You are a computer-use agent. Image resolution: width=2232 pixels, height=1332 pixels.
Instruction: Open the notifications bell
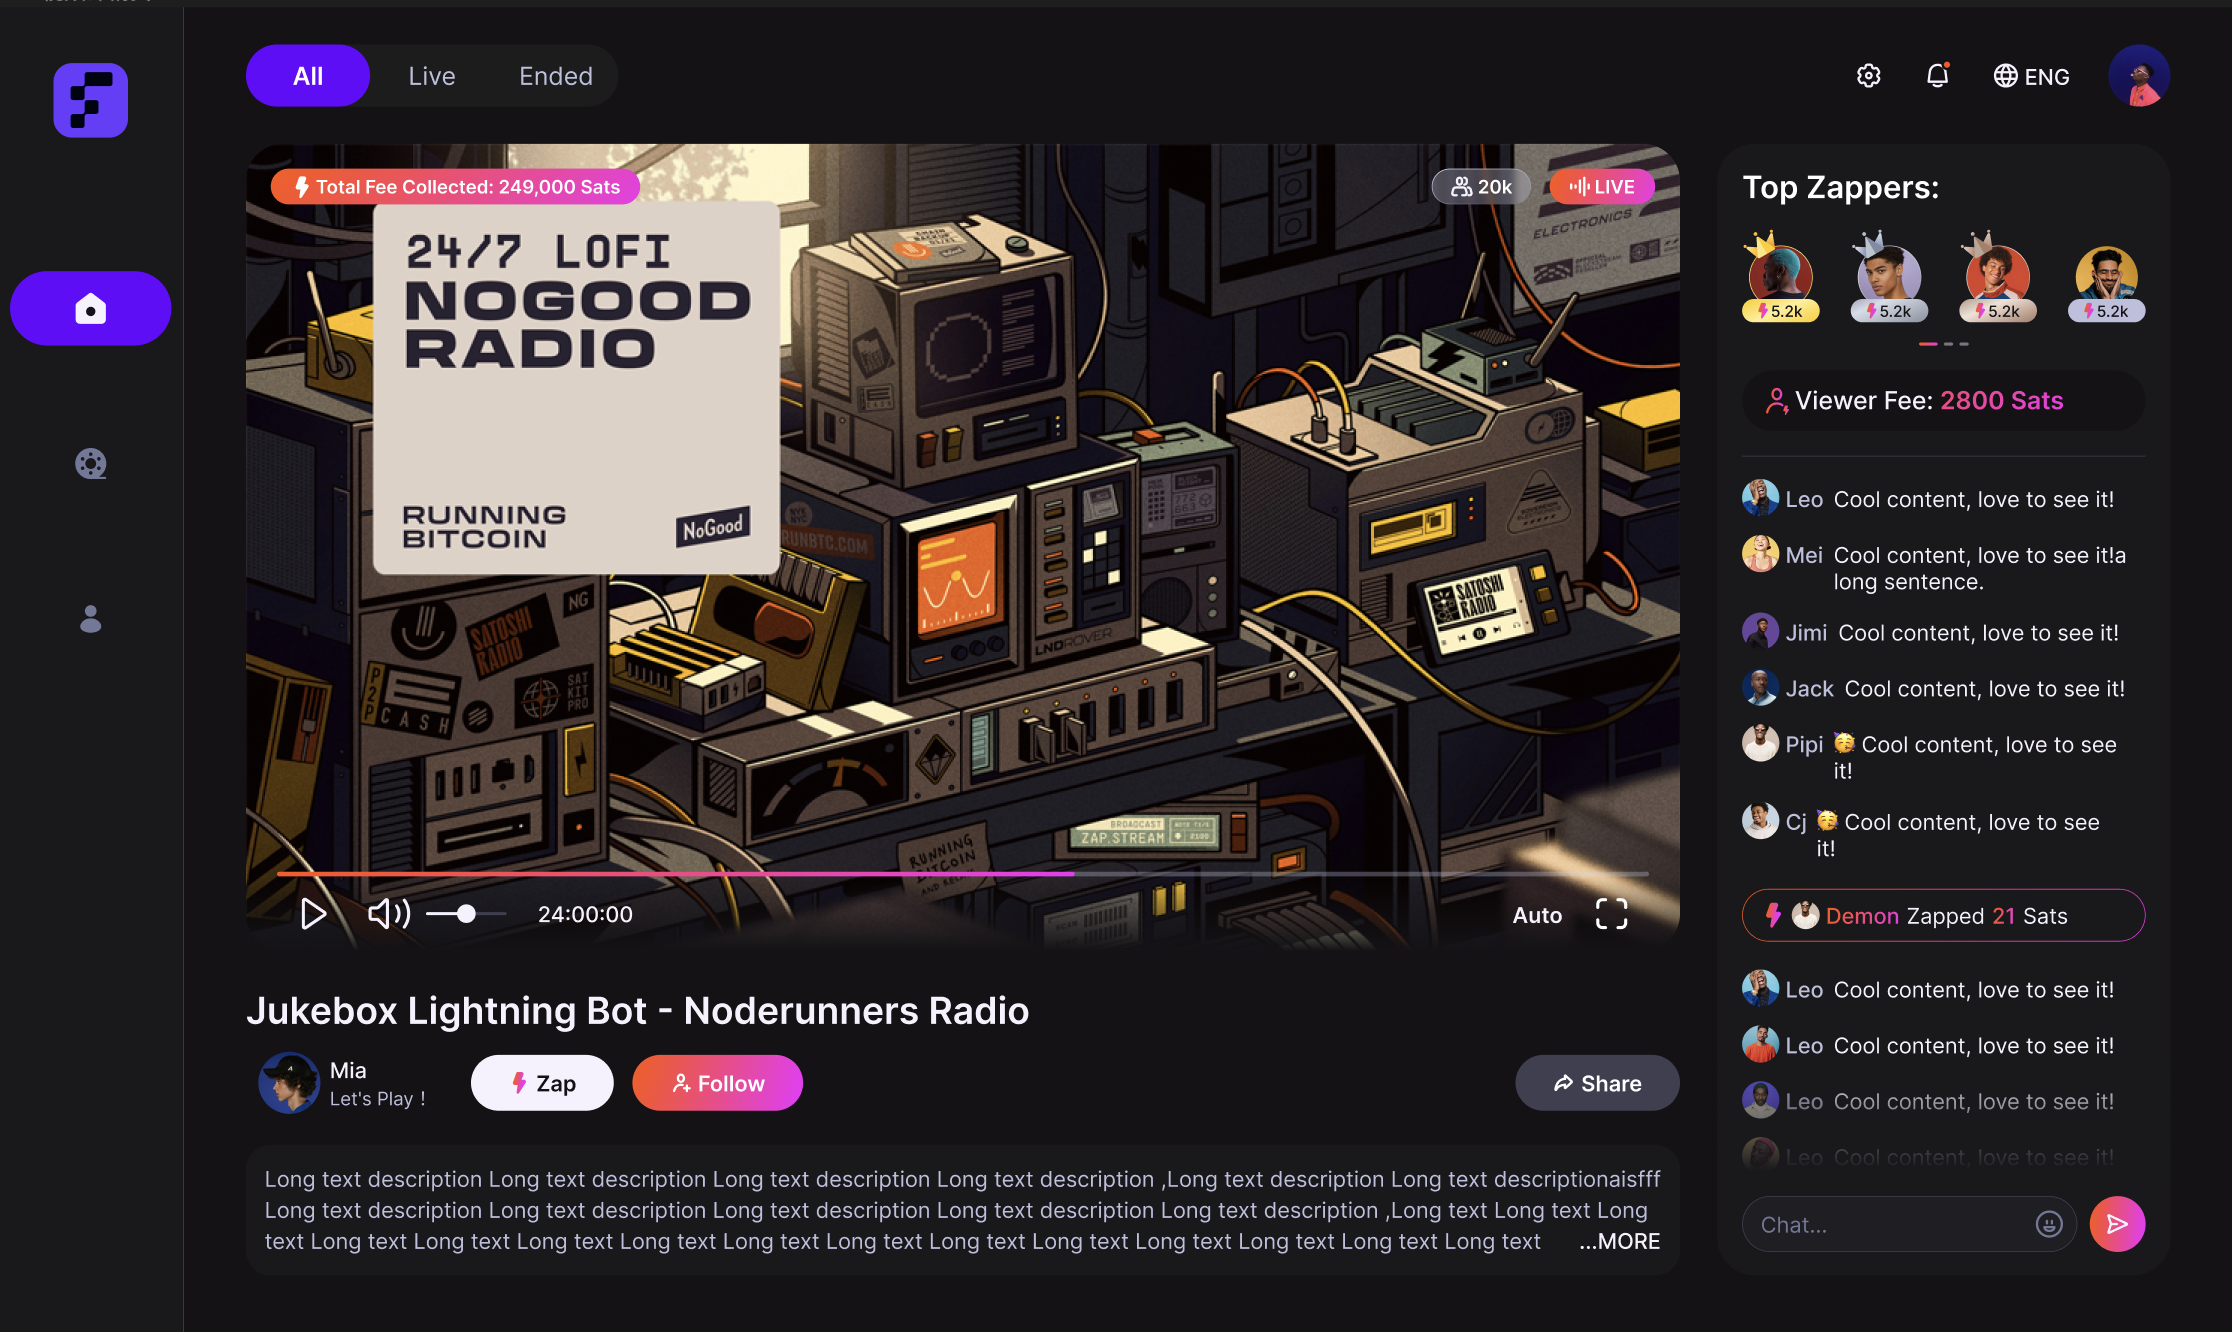pos(1937,76)
